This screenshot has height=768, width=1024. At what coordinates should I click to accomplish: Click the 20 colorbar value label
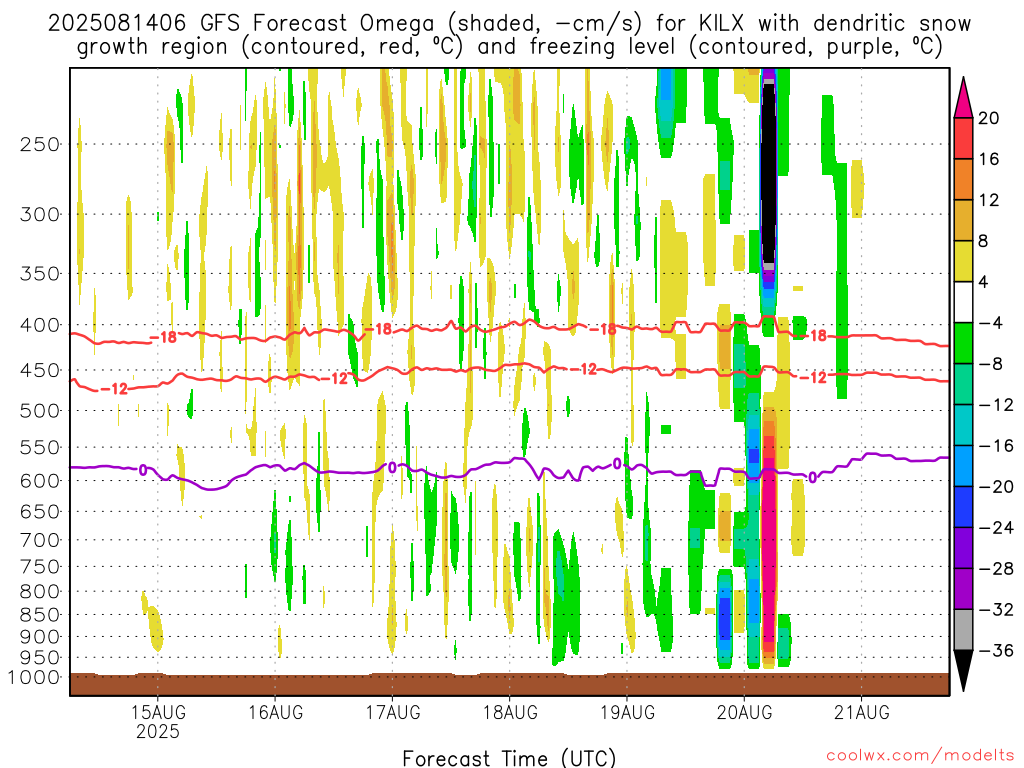988,118
